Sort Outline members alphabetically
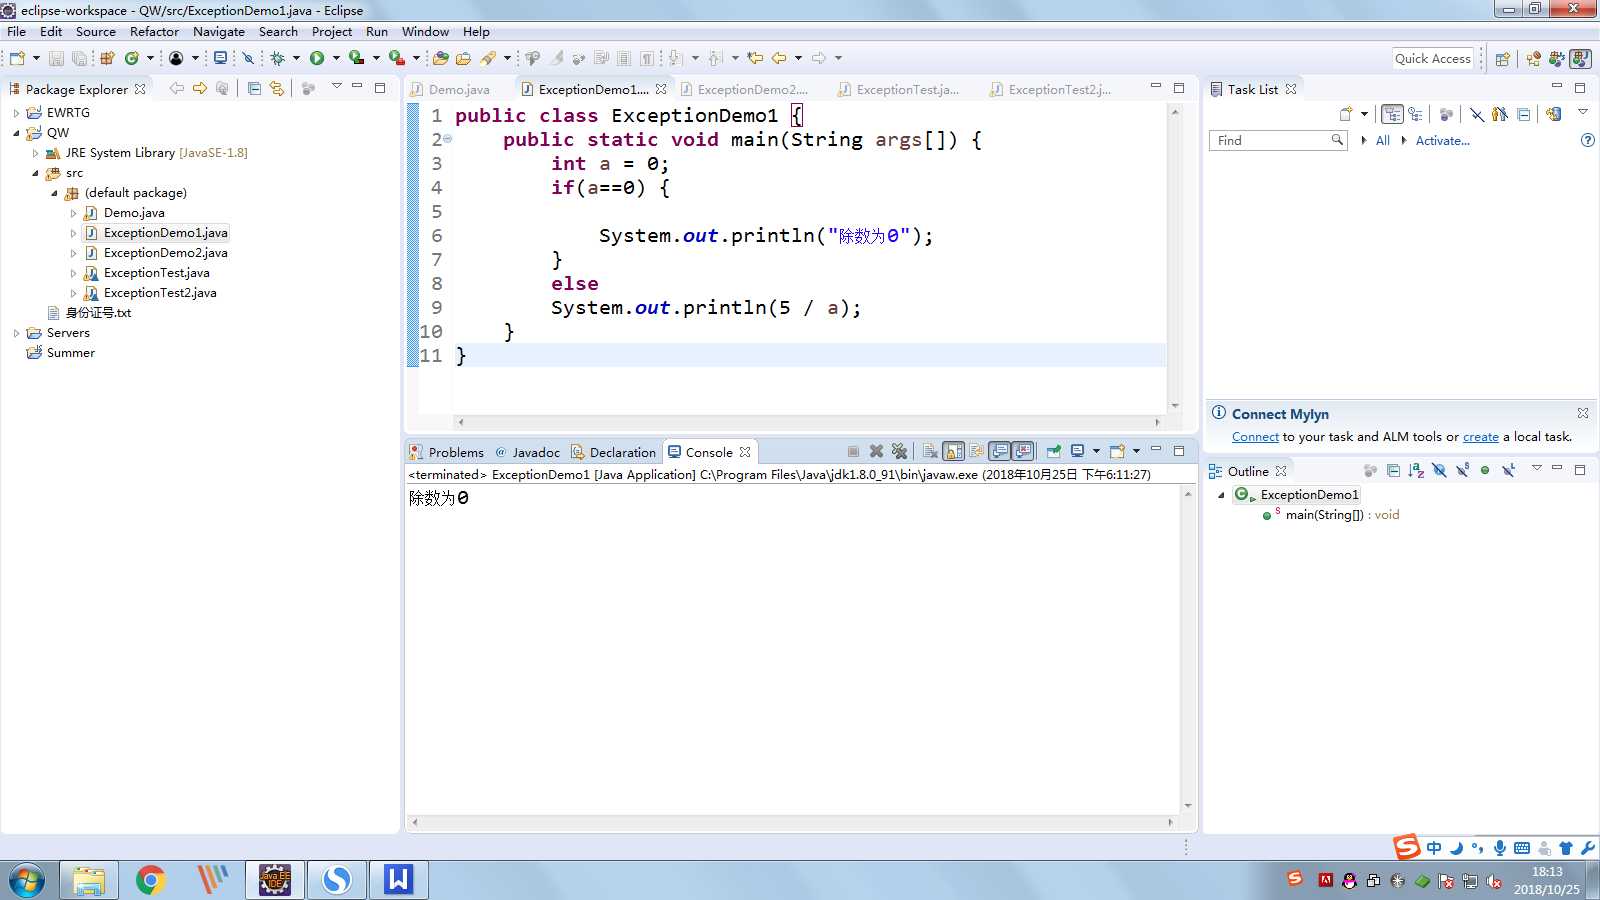The image size is (1600, 900). pyautogui.click(x=1416, y=470)
